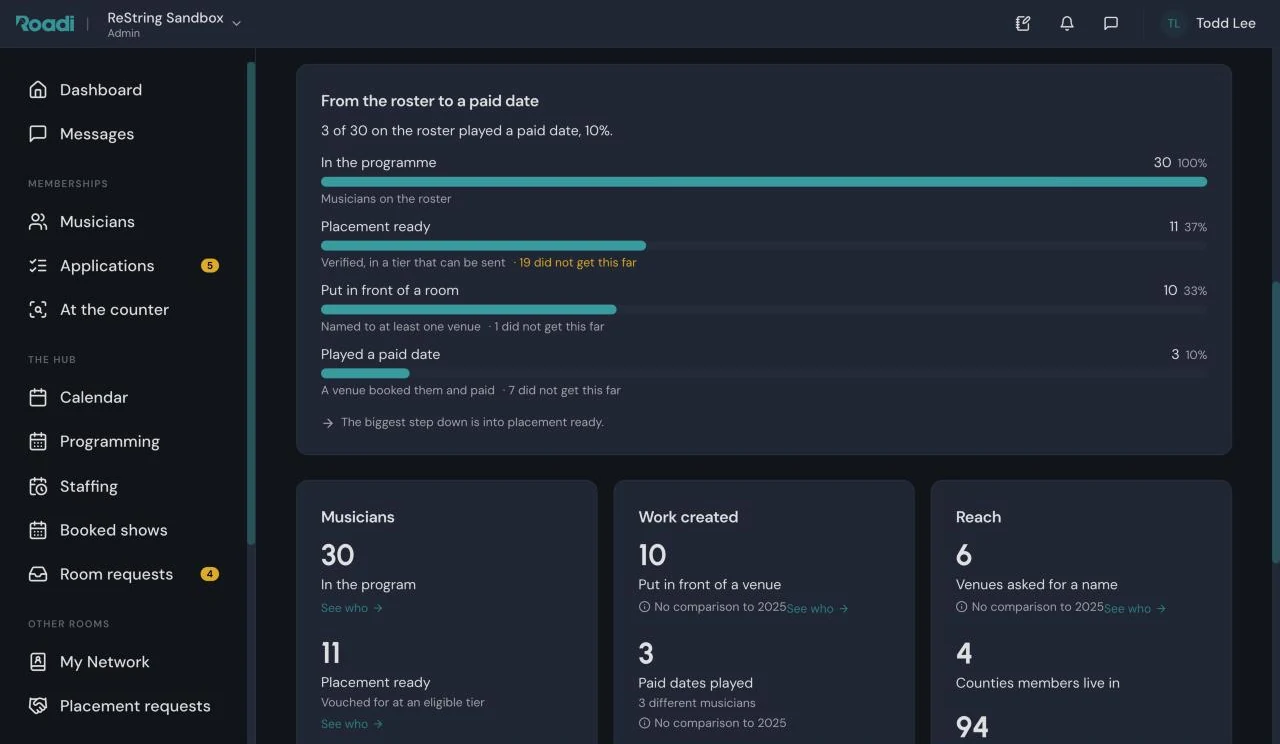The image size is (1280, 744).
Task: Open Room requests
Action: pos(116,575)
